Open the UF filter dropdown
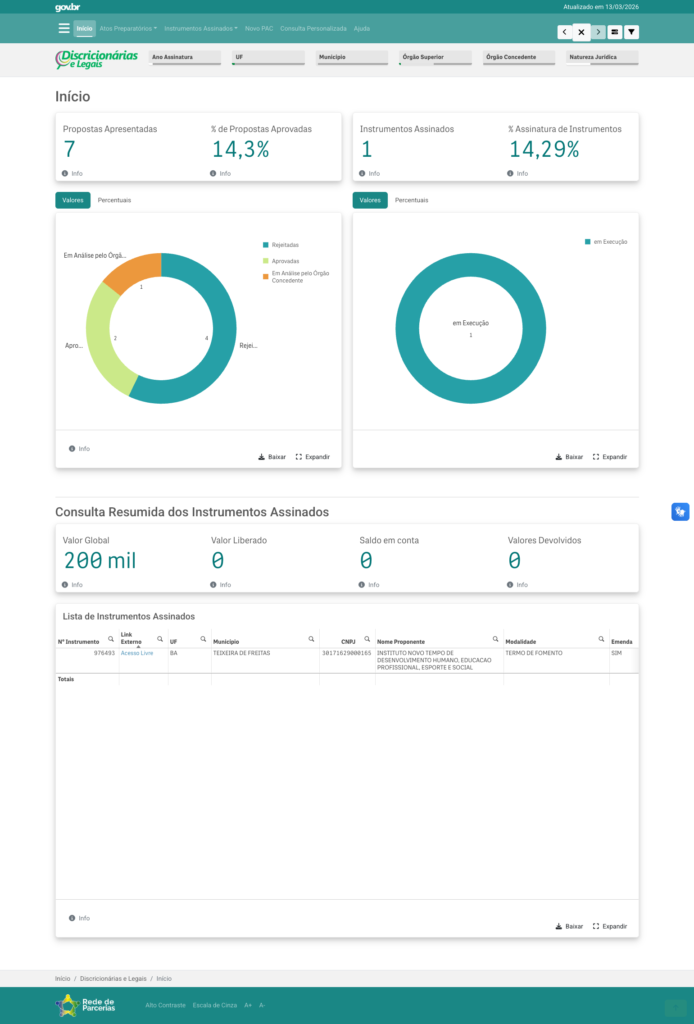Image resolution: width=694 pixels, height=1024 pixels. (x=267, y=58)
